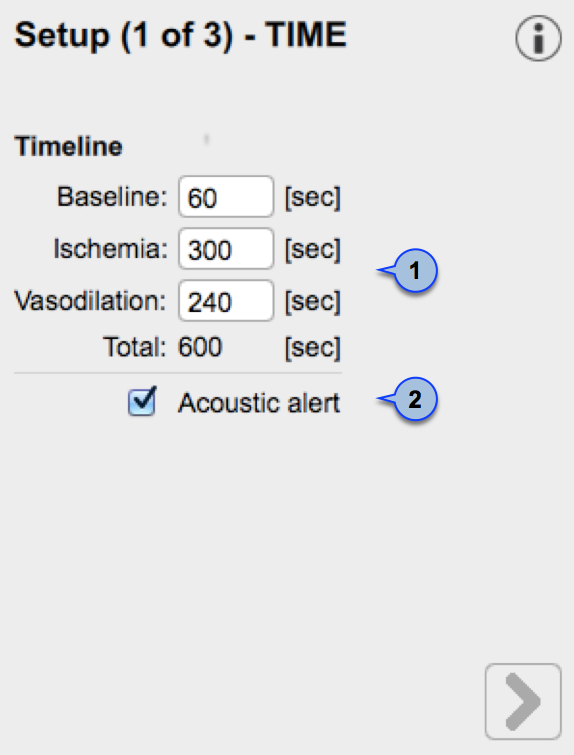Click the Baseline label
Viewport: 574px width, 755px height.
pos(112,196)
